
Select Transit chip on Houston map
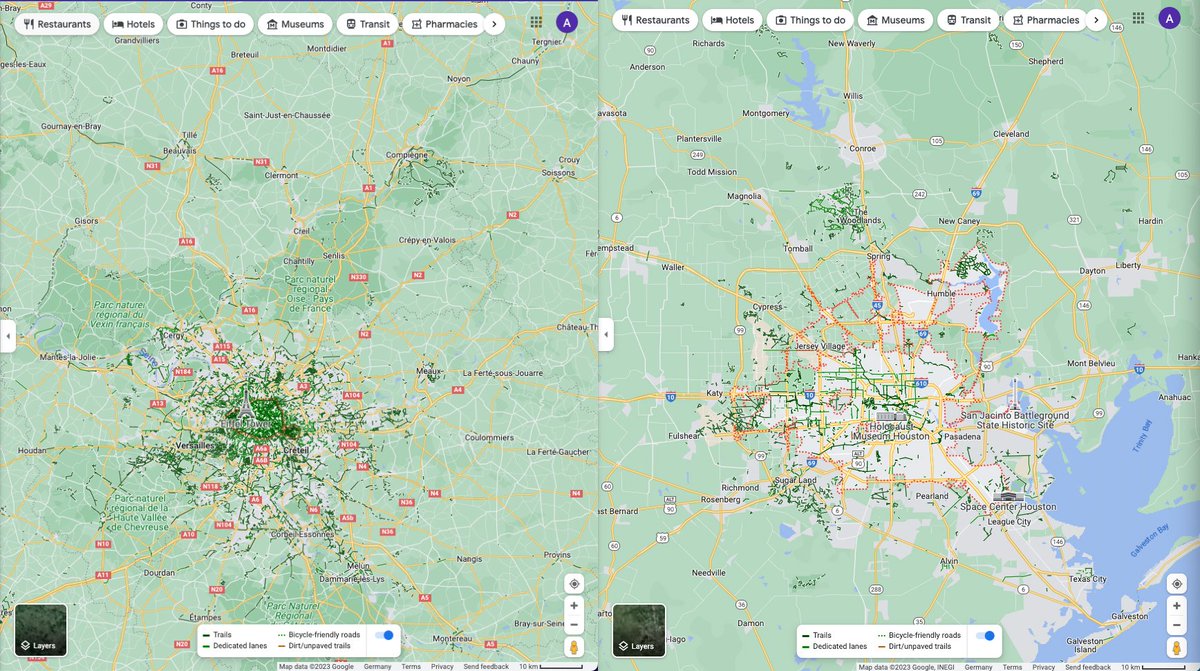coord(967,20)
